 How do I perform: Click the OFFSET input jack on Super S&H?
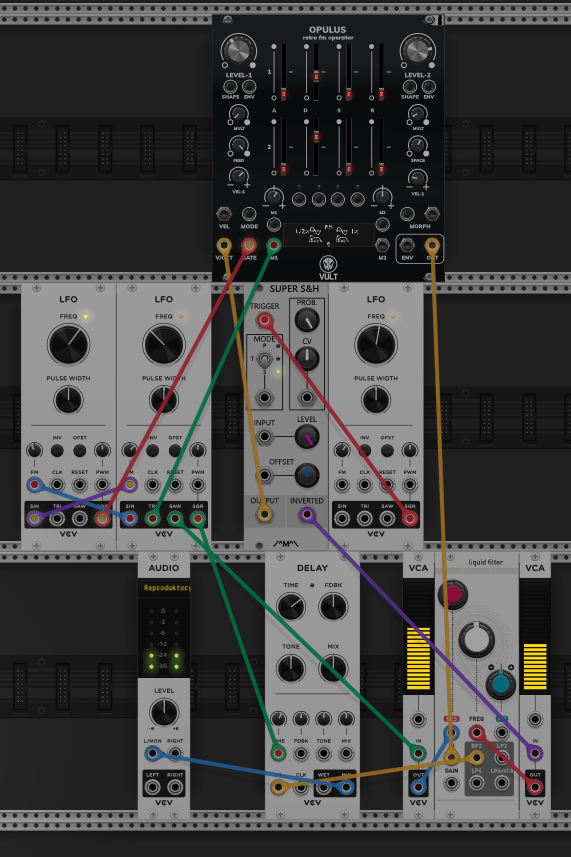coord(264,476)
